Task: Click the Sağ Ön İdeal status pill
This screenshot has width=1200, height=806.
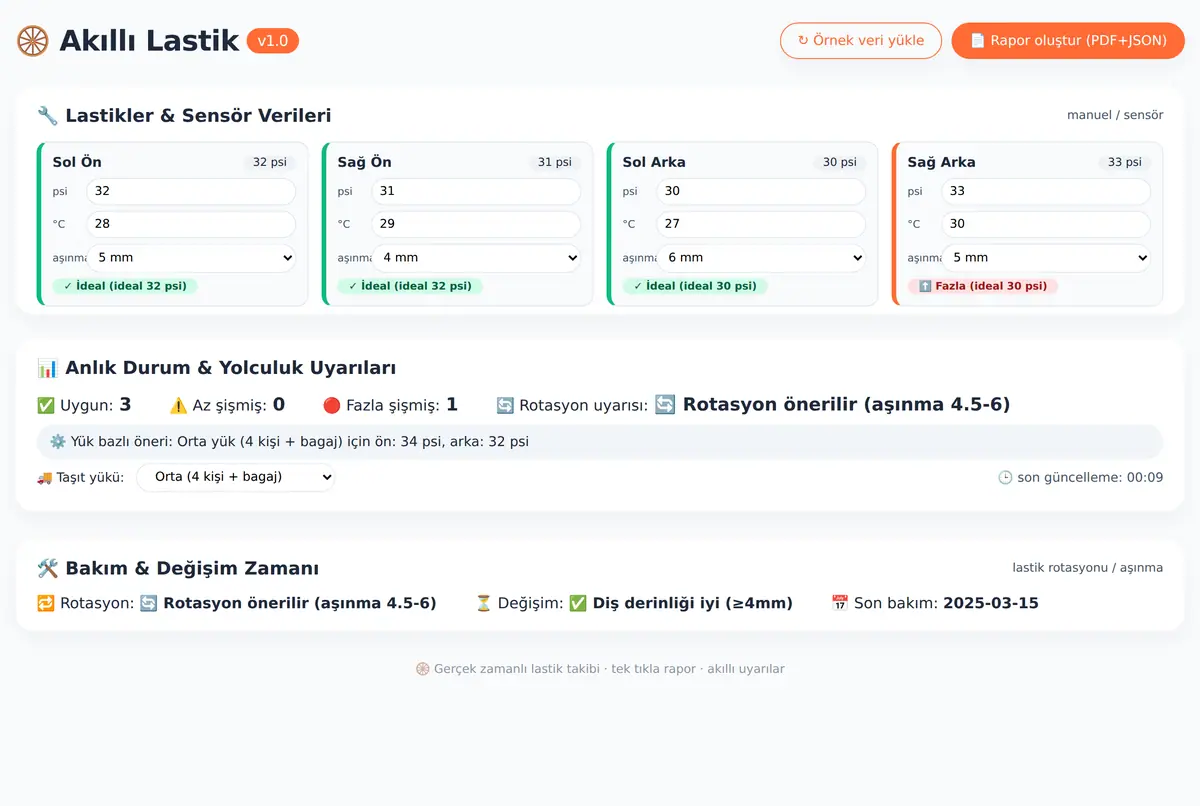Action: [x=411, y=286]
